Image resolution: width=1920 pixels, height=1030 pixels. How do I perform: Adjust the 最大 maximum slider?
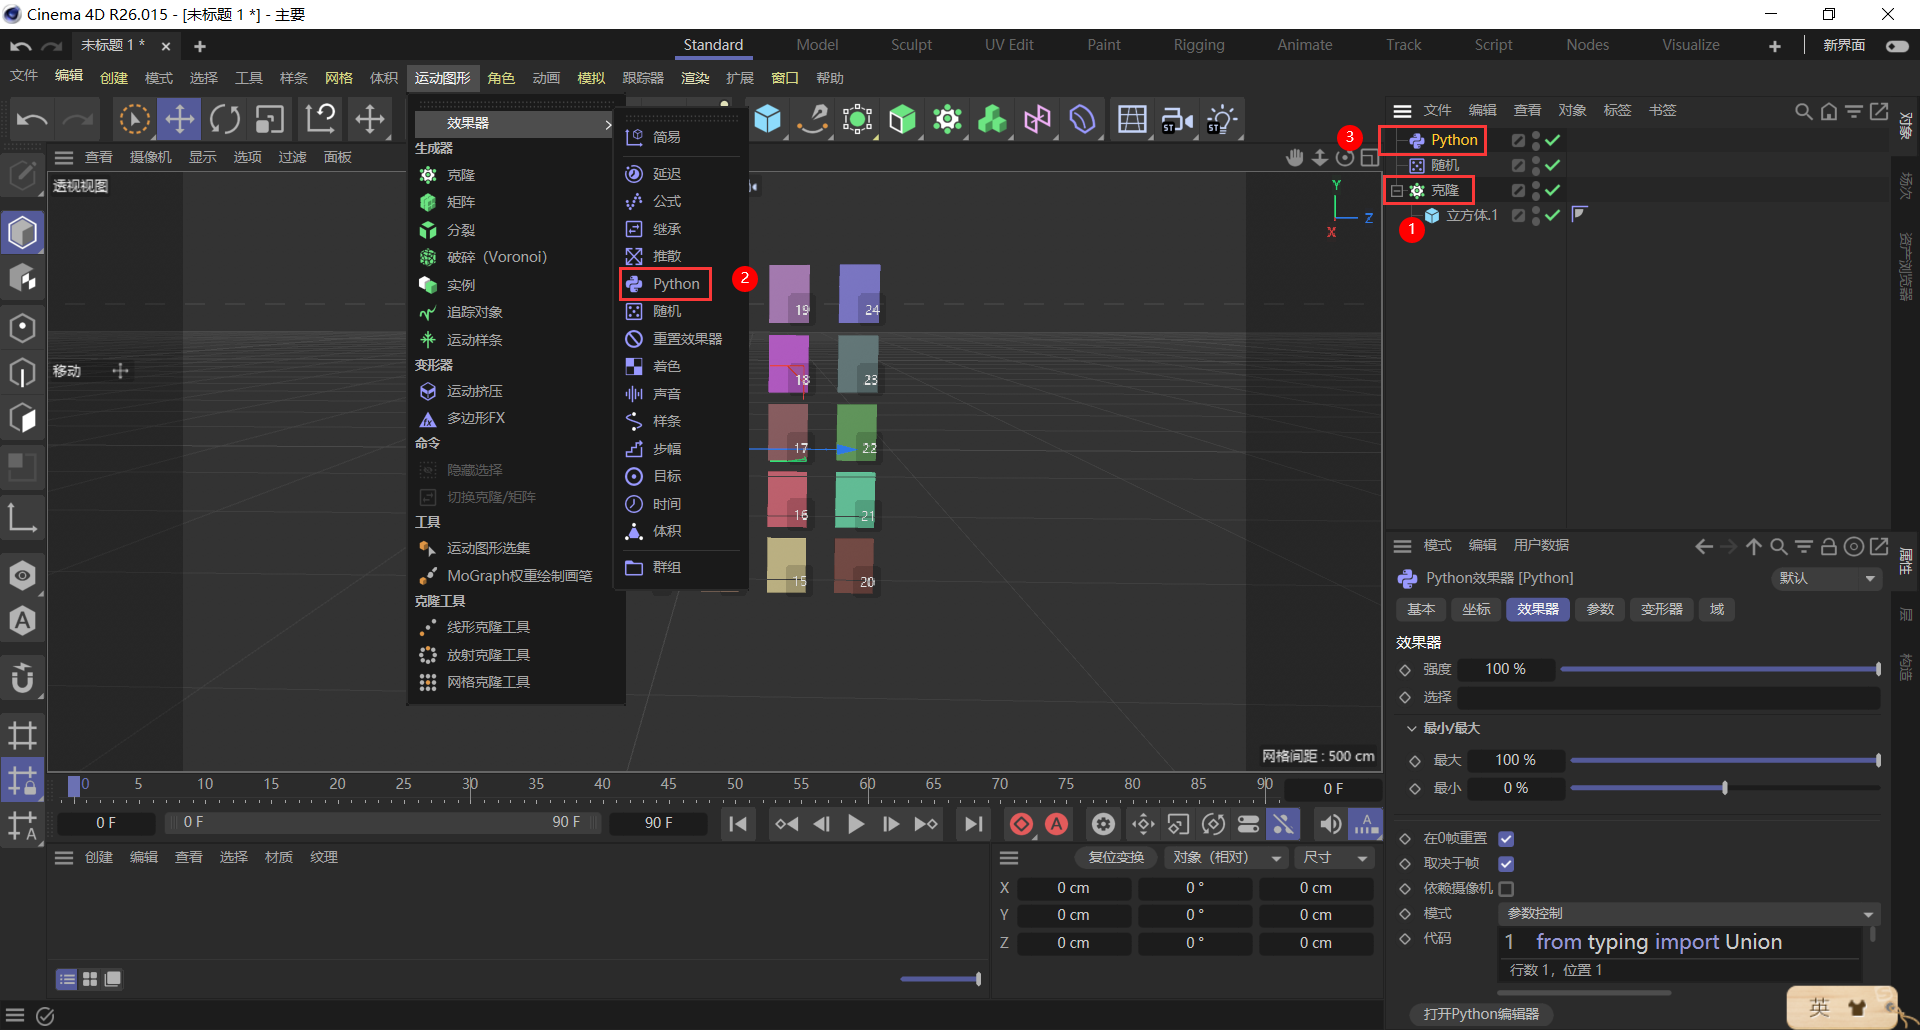point(1725,760)
